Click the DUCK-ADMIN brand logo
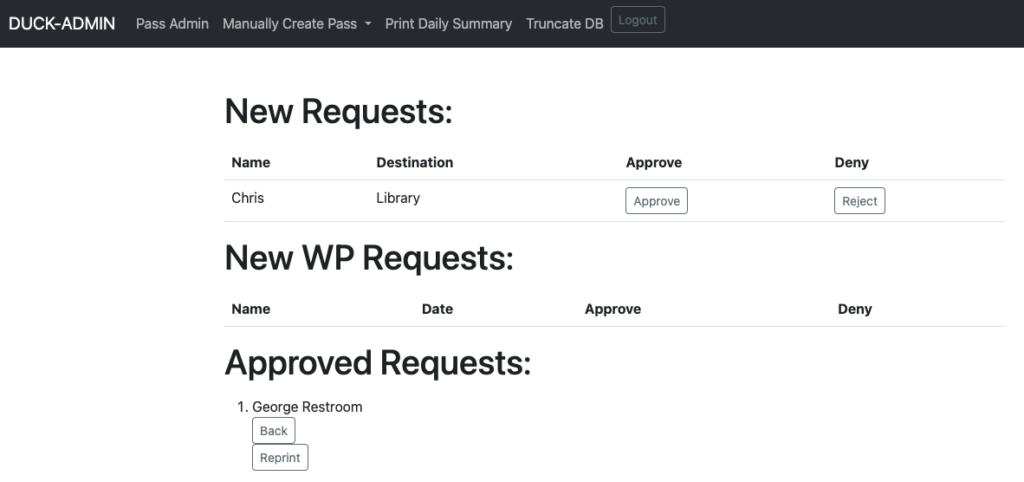 coord(62,23)
